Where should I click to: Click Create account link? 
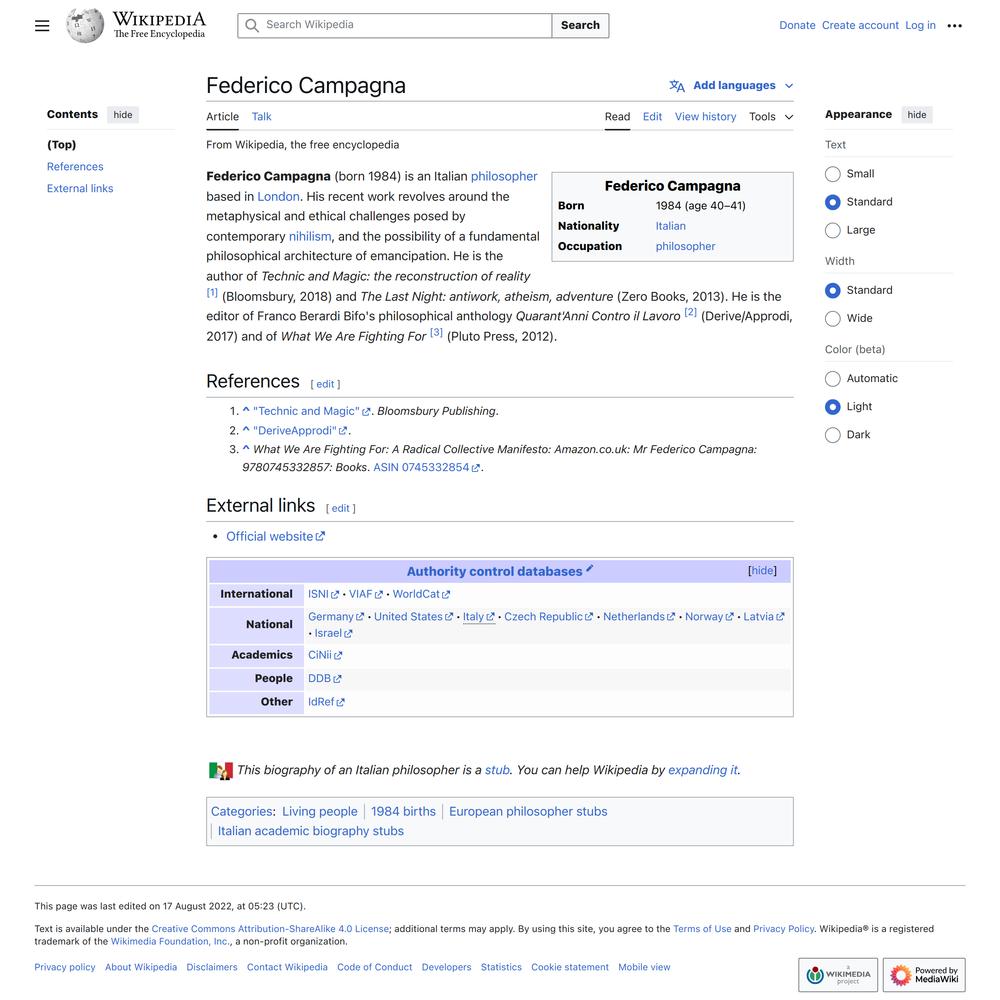click(860, 26)
